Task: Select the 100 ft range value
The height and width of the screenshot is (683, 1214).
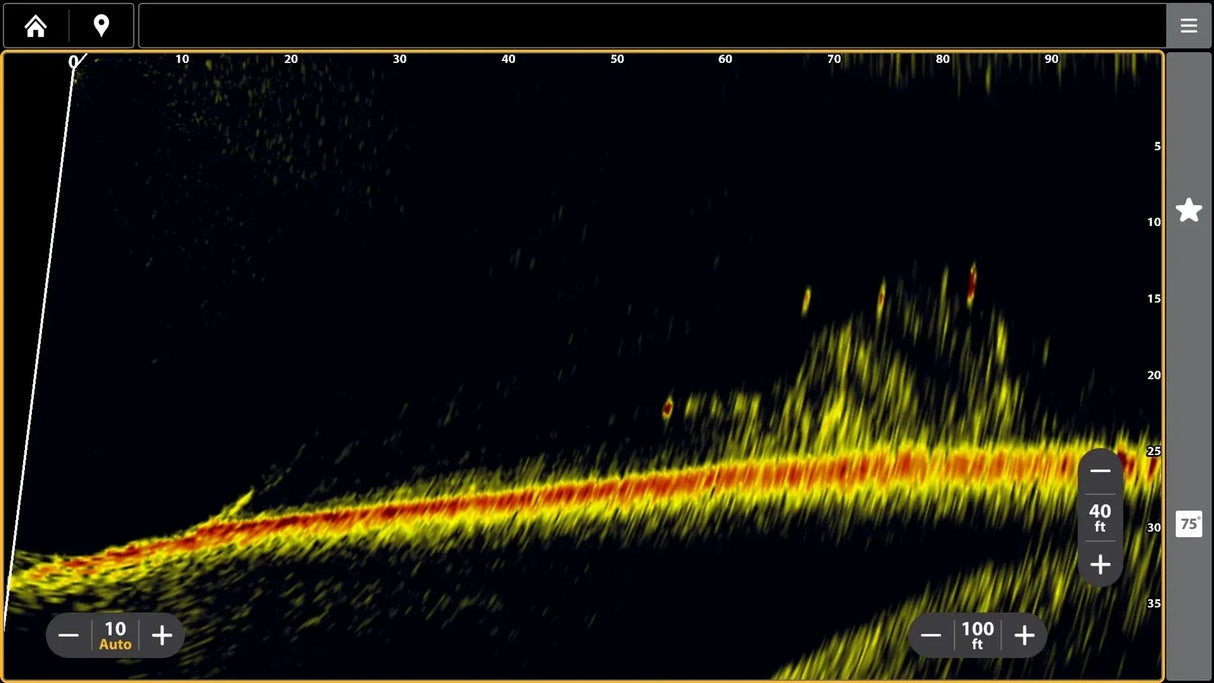Action: (x=977, y=634)
